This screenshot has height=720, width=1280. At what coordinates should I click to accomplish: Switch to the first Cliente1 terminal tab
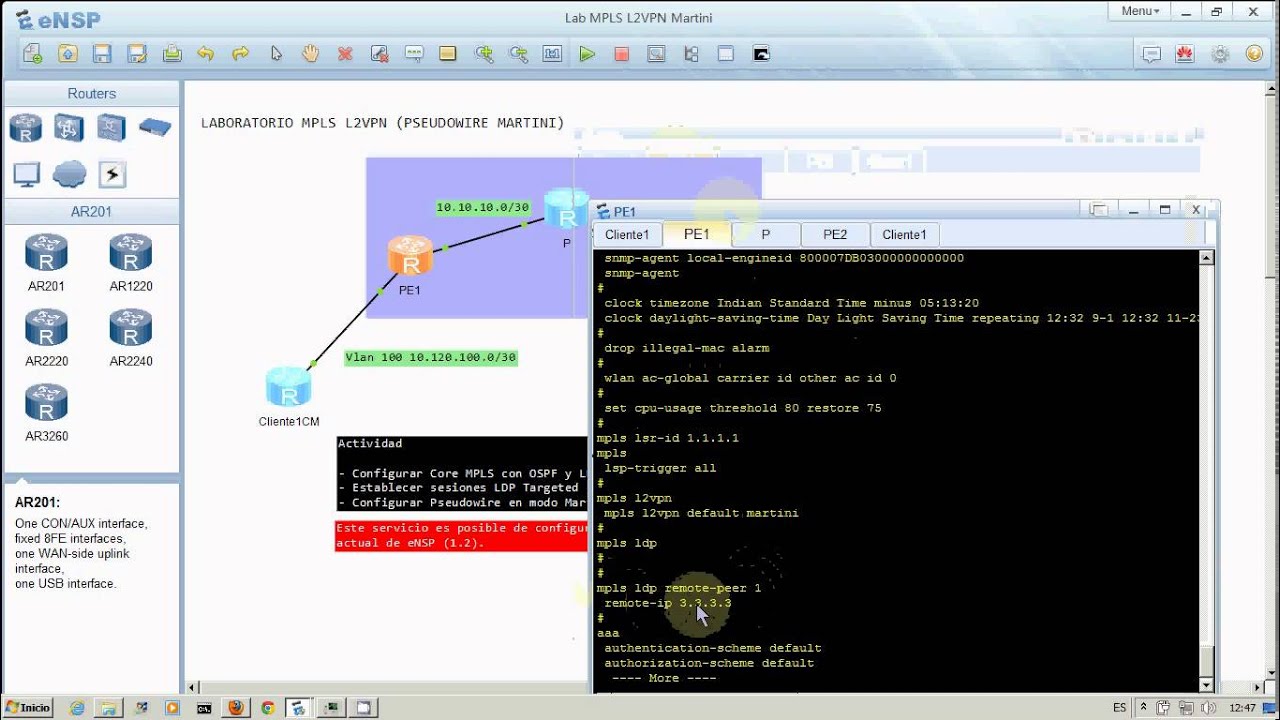point(627,235)
